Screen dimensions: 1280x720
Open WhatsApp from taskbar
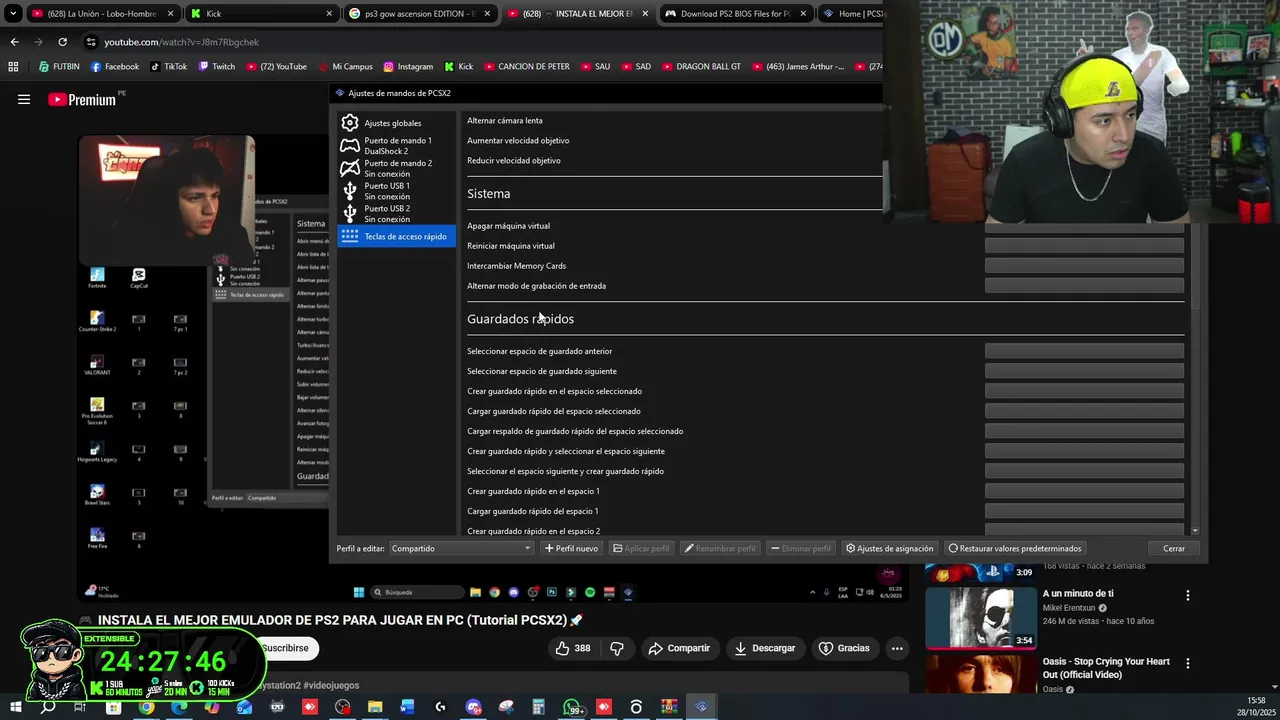coord(571,707)
